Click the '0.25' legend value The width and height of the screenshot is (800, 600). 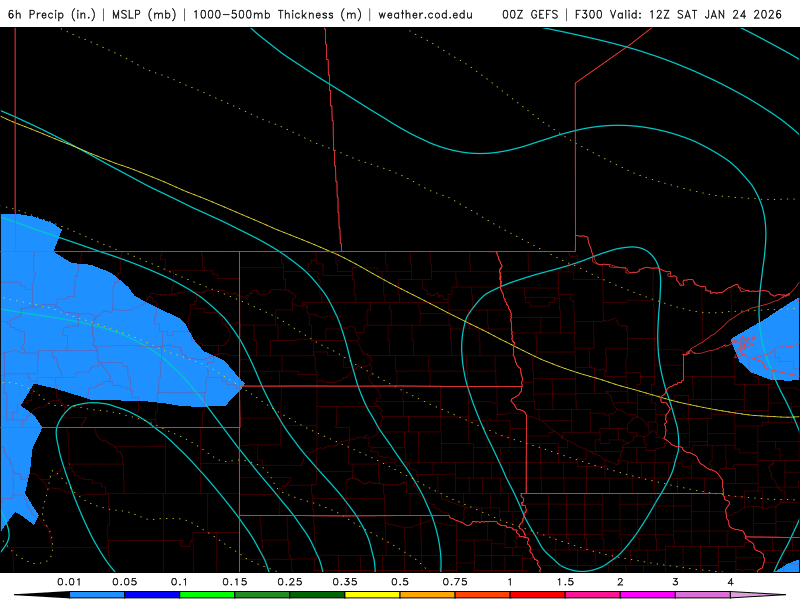pyautogui.click(x=290, y=582)
